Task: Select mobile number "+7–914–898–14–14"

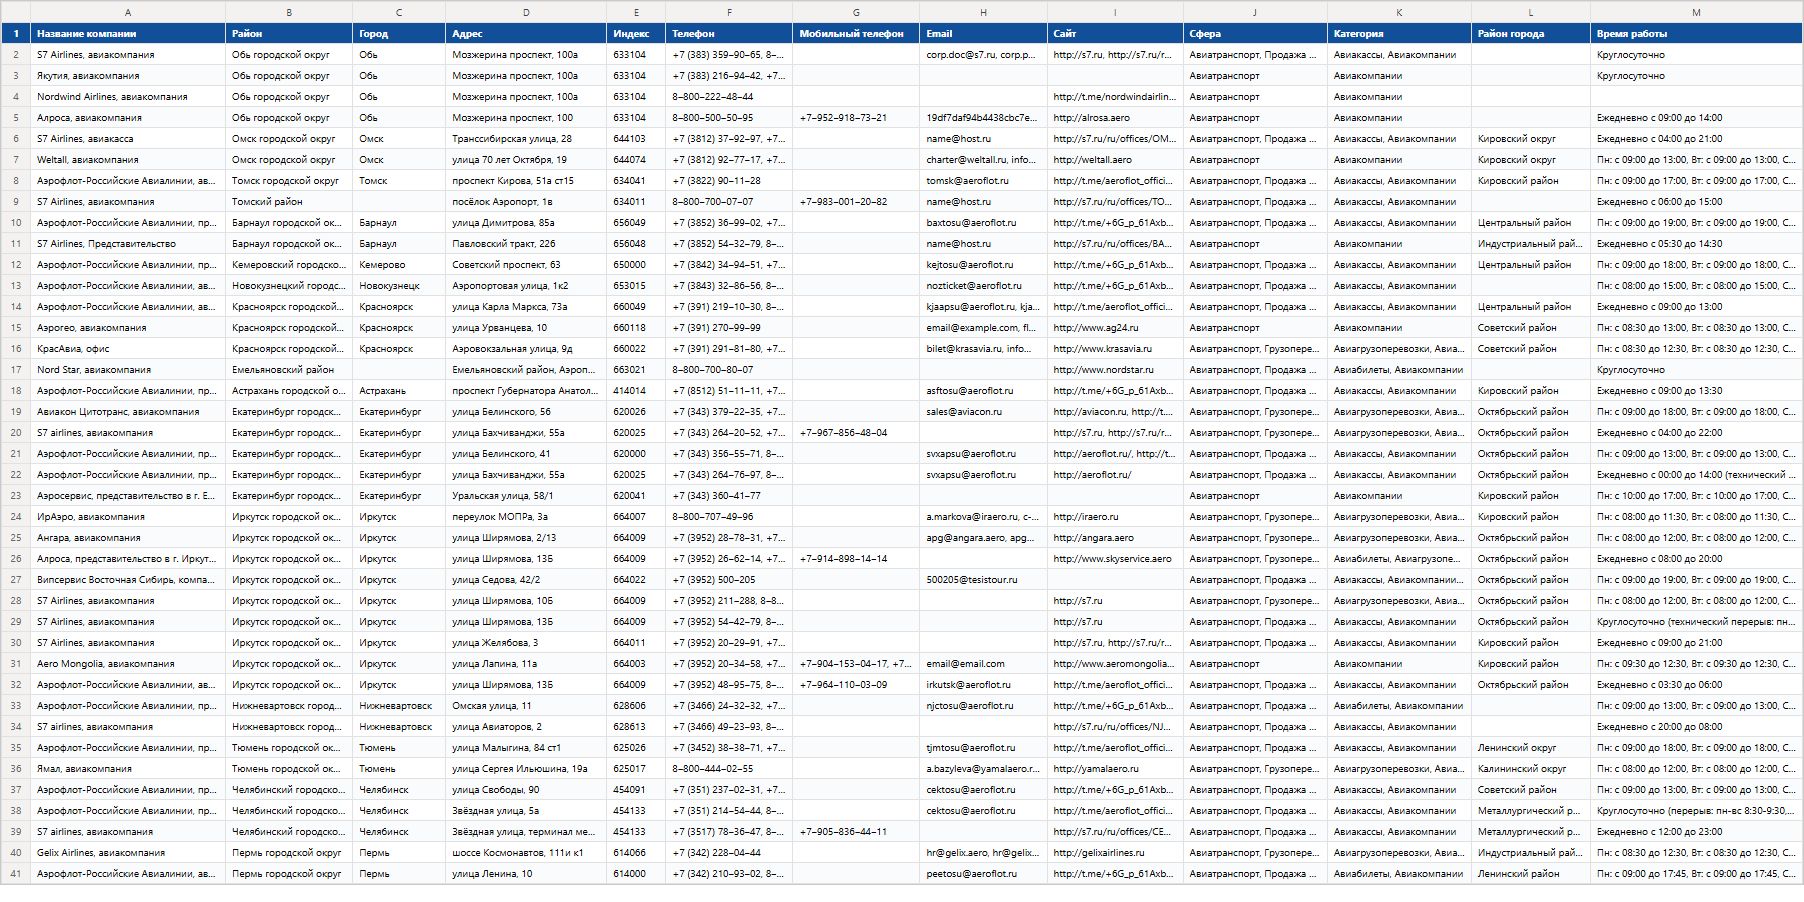Action: coord(856,559)
